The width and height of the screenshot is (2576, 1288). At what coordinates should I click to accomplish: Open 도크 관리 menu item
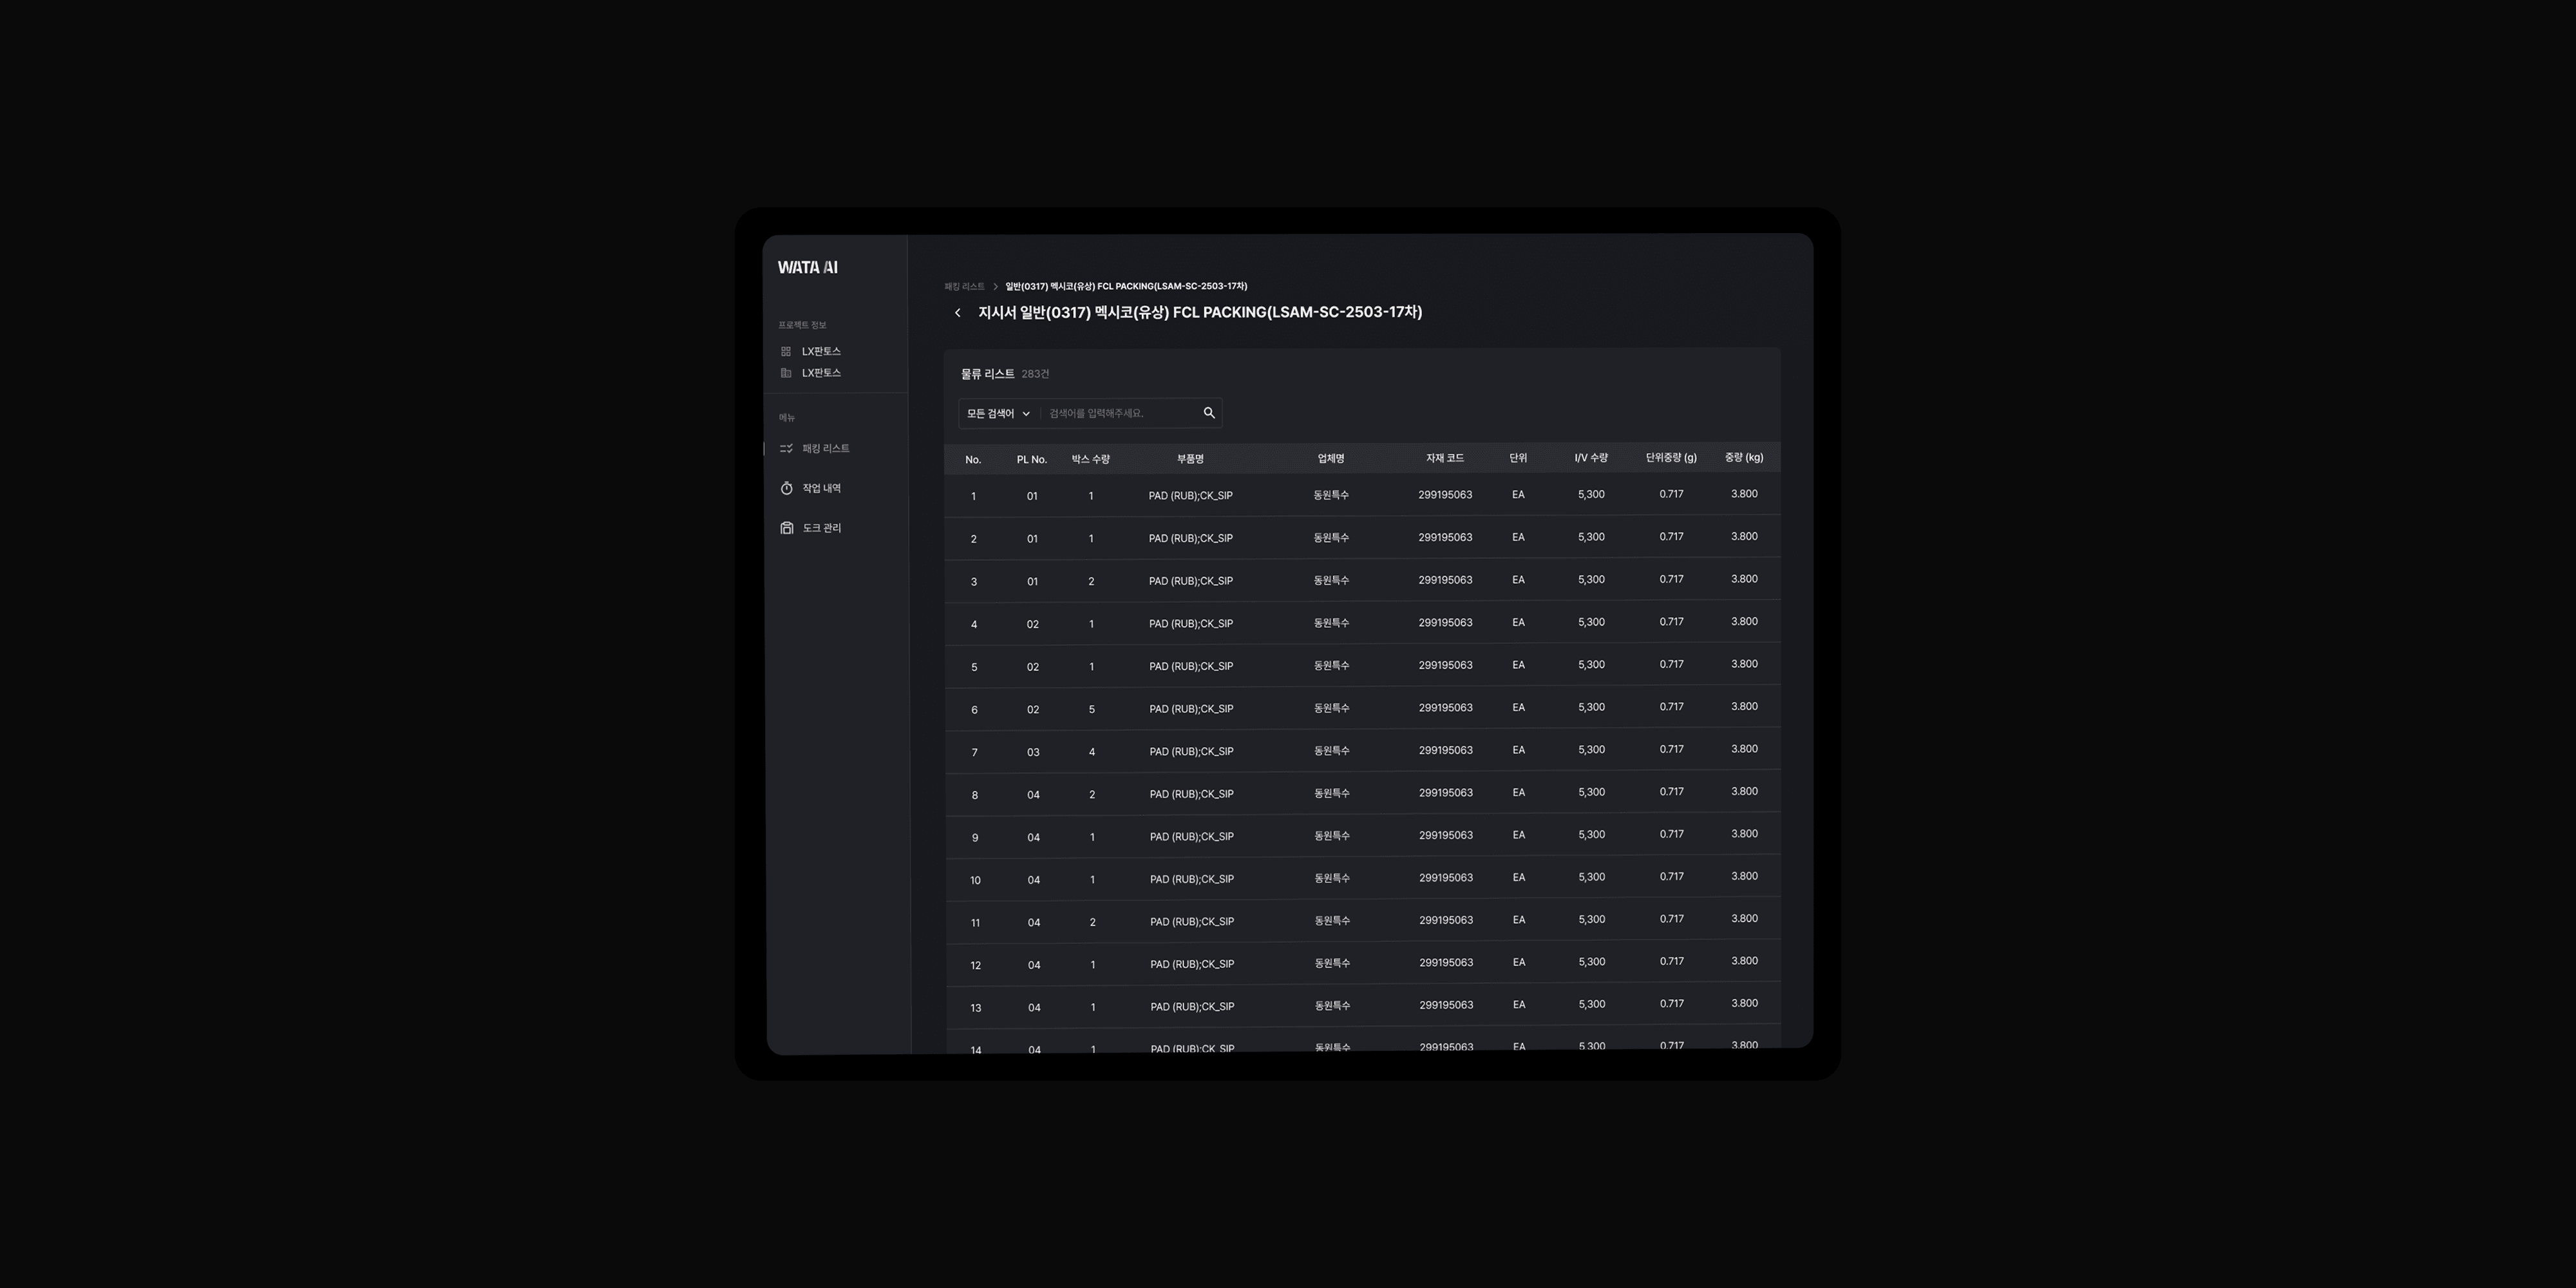click(821, 528)
